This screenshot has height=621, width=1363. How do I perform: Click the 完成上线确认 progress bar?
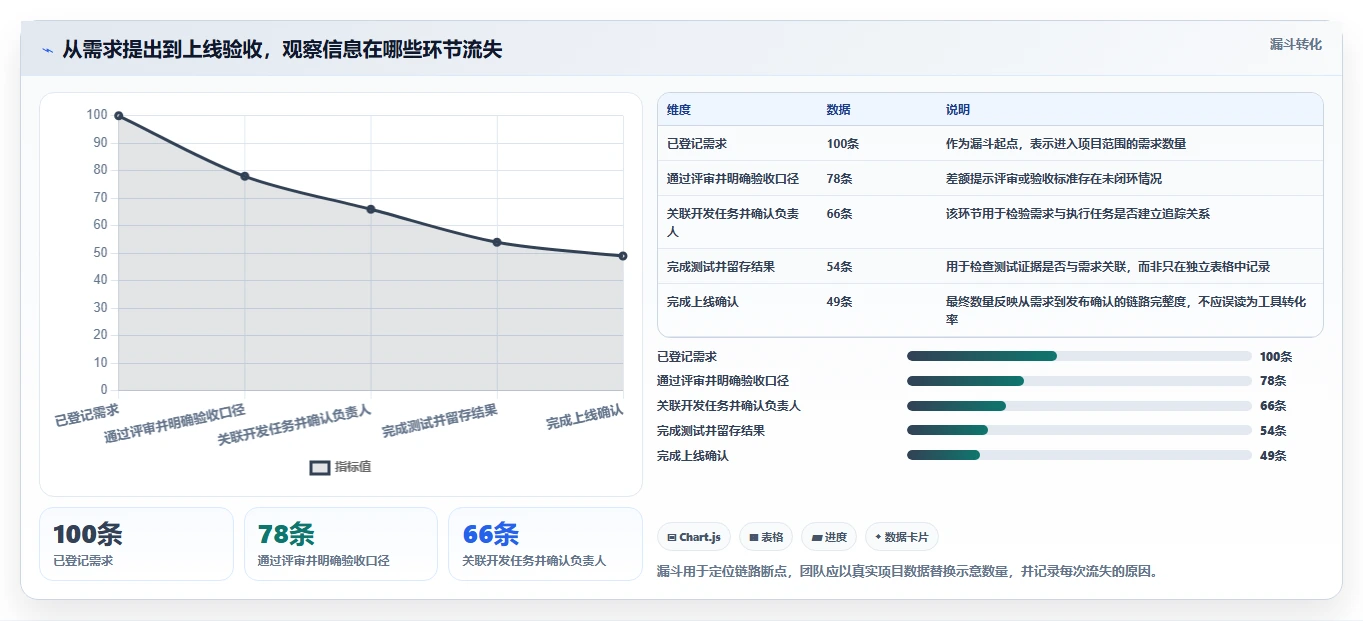click(1079, 456)
